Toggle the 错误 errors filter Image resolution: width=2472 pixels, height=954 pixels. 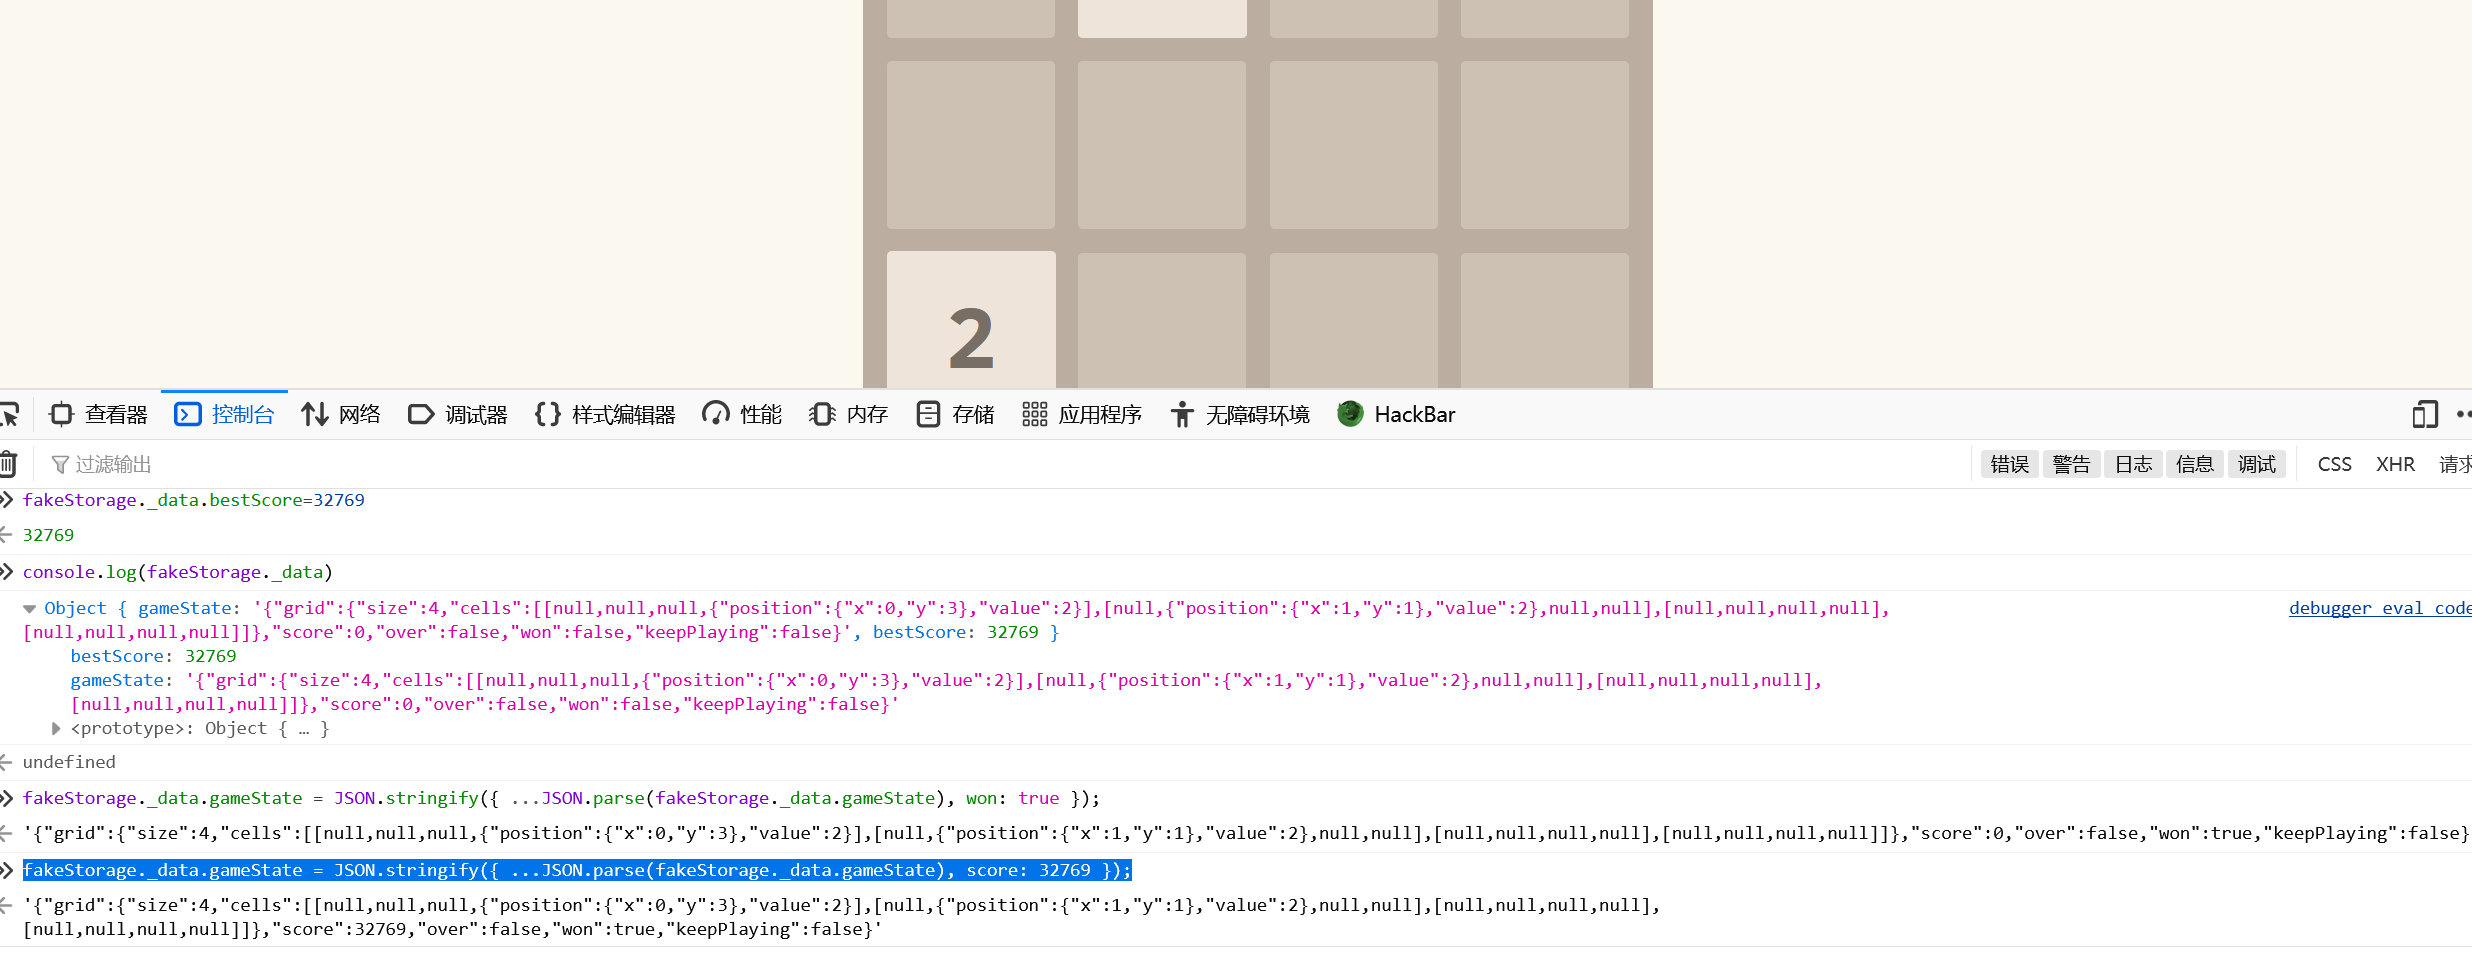point(2010,464)
